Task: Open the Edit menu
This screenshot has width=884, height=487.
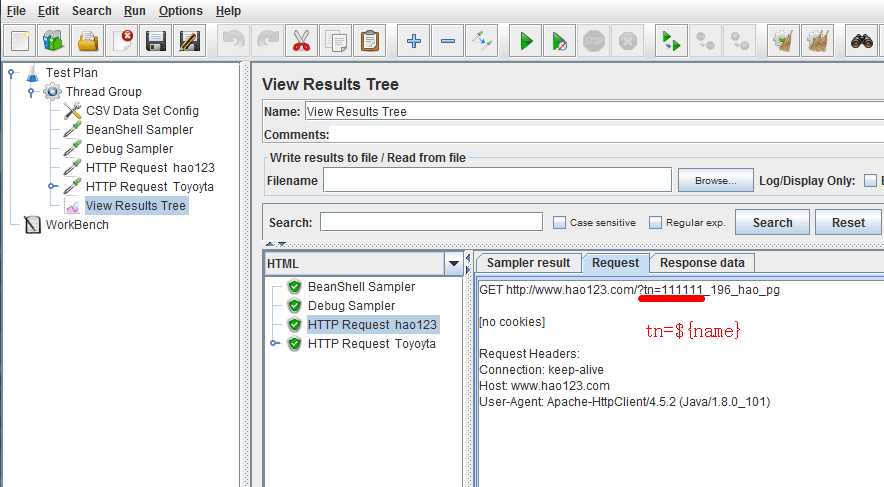Action: (48, 11)
